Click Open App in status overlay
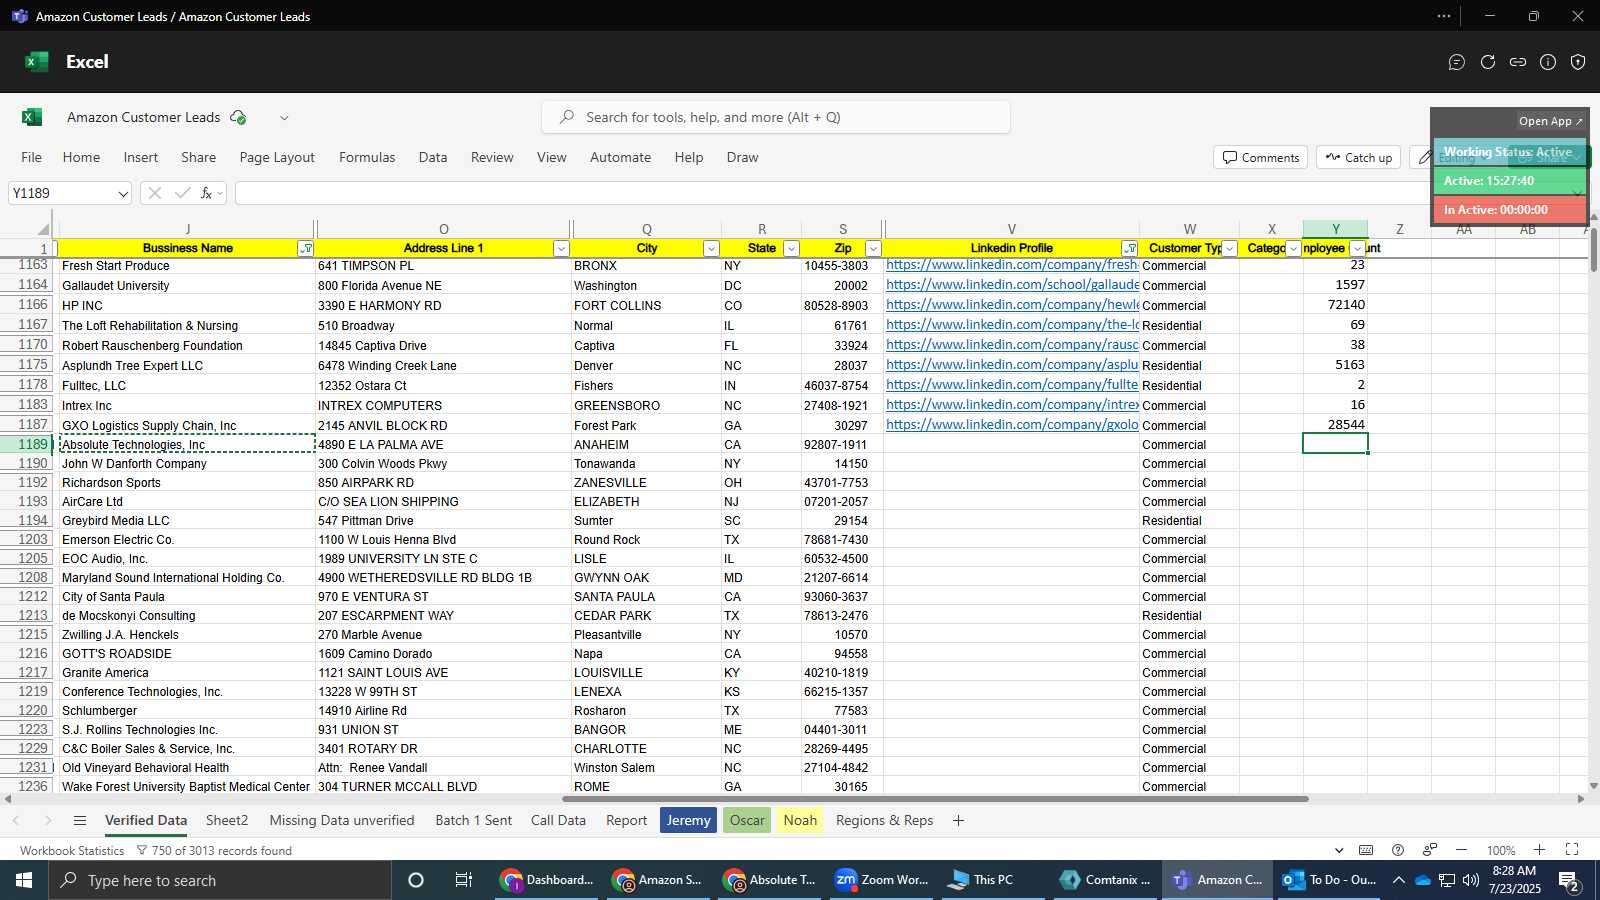Screen dimensions: 1600x900 (x=1550, y=121)
